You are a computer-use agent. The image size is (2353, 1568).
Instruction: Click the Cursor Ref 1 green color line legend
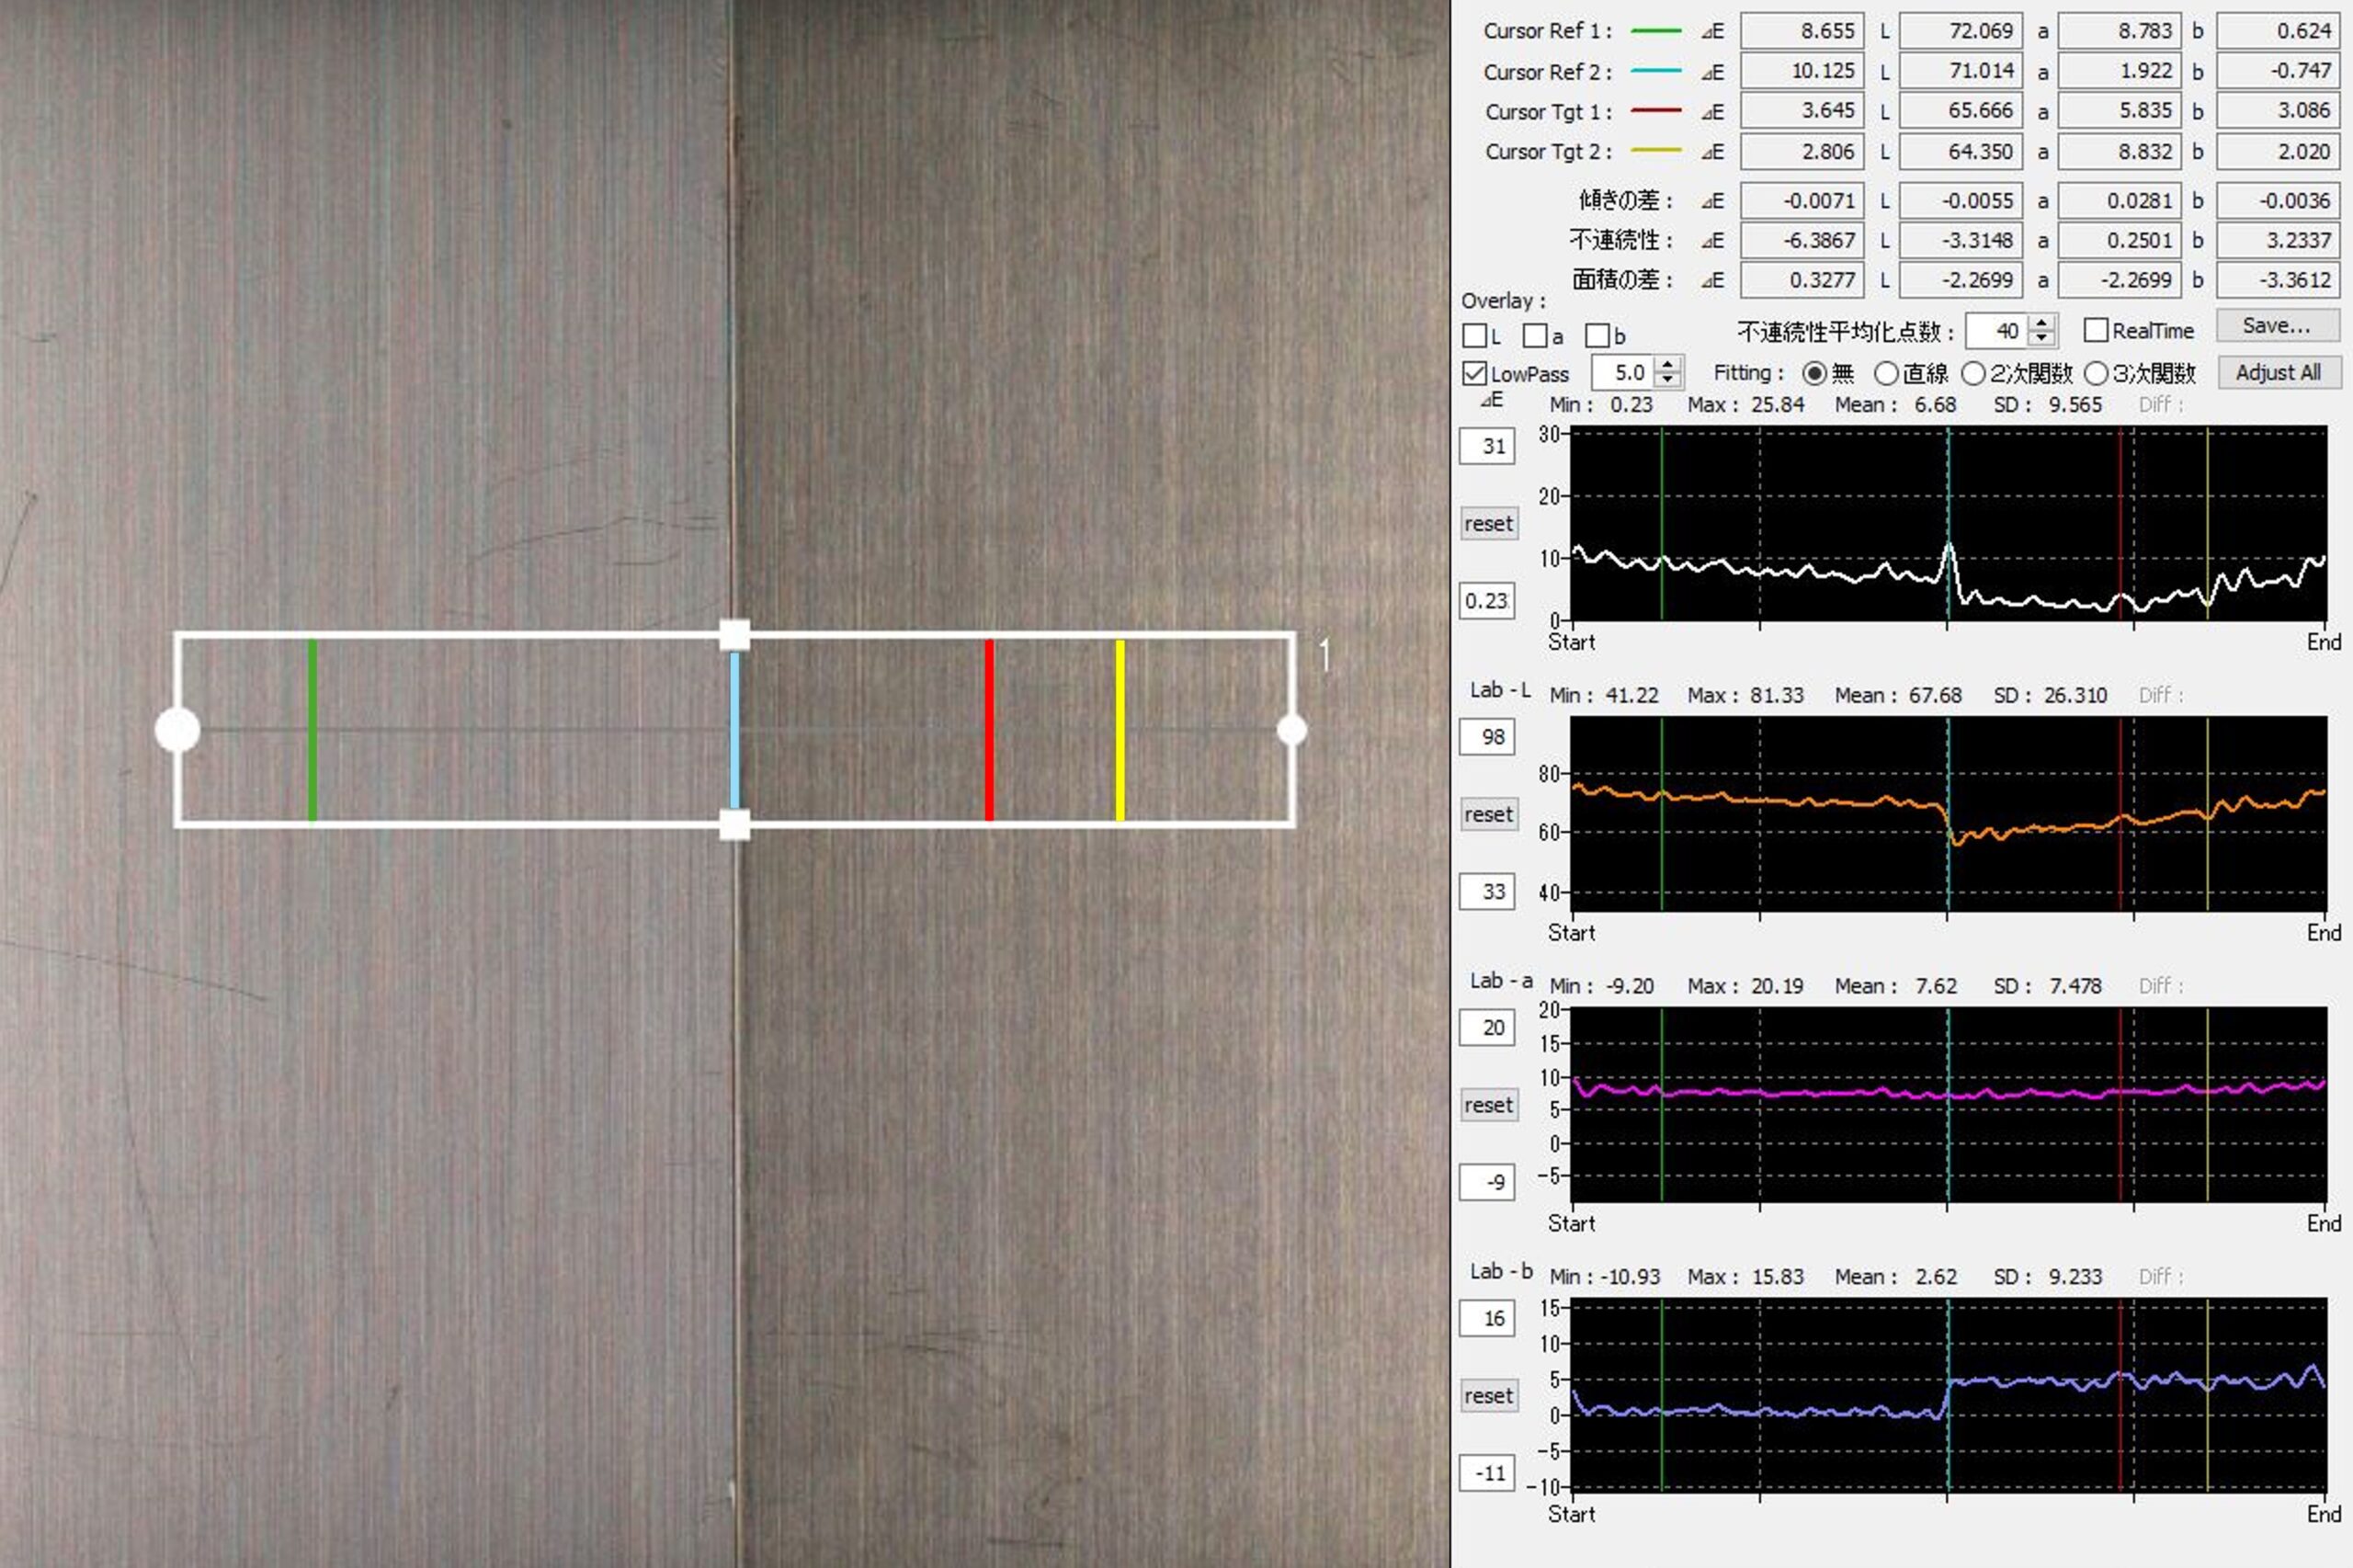1656,31
